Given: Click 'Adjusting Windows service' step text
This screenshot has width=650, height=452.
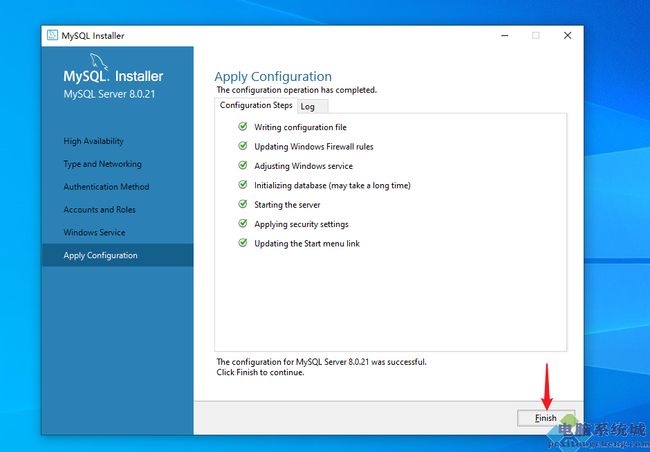Looking at the screenshot, I should coord(303,166).
